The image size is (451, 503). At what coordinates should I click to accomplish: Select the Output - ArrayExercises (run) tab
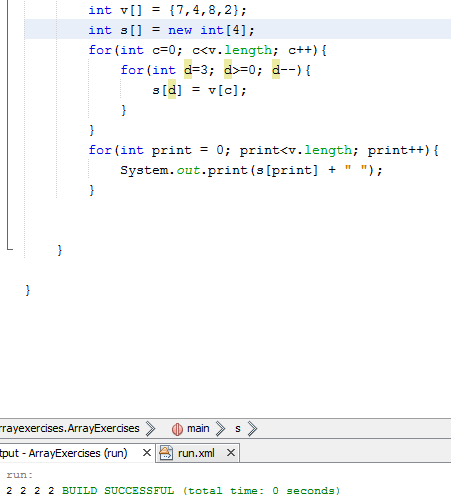coord(64,453)
